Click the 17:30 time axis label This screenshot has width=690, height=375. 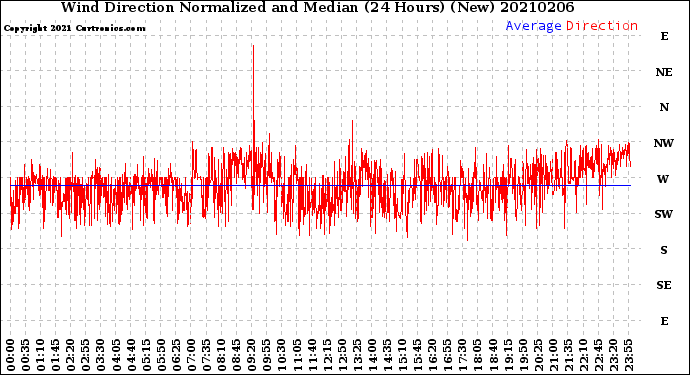point(462,355)
